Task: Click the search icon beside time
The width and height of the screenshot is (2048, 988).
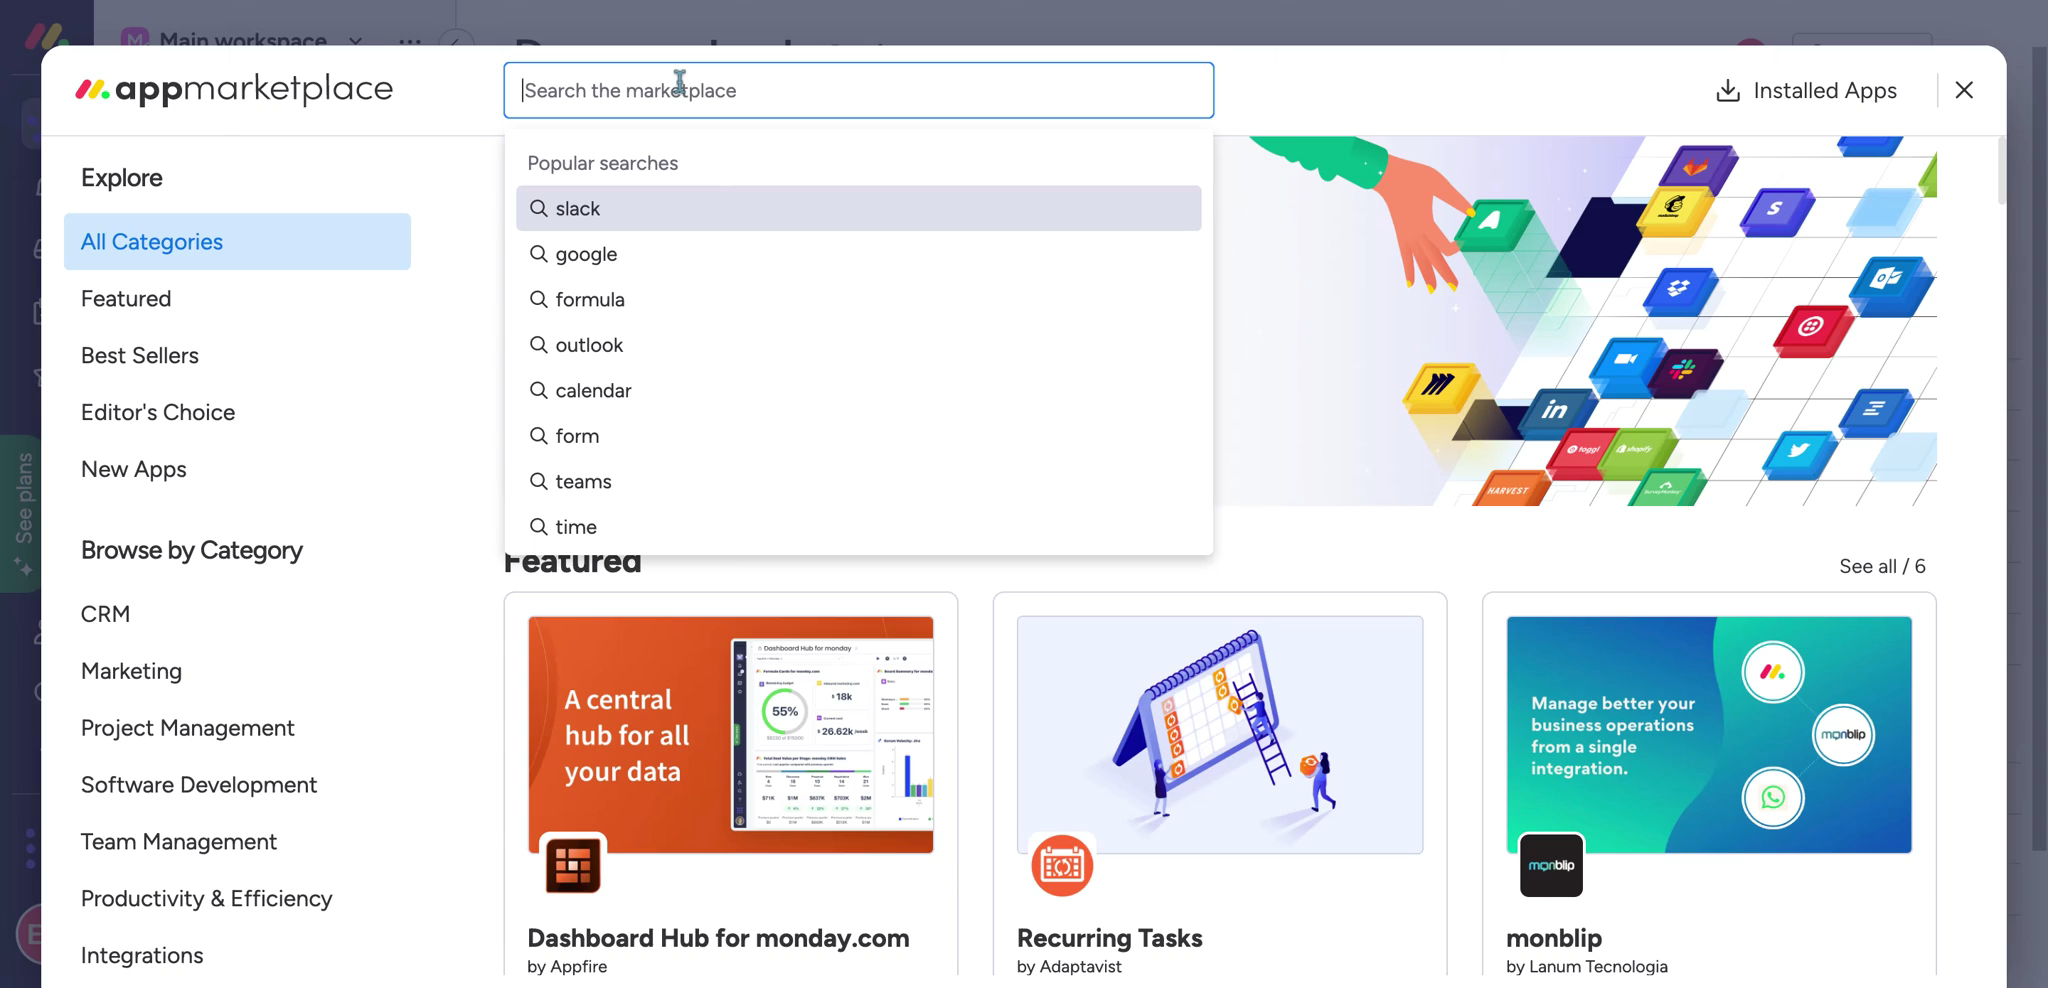Action: pyautogui.click(x=538, y=527)
